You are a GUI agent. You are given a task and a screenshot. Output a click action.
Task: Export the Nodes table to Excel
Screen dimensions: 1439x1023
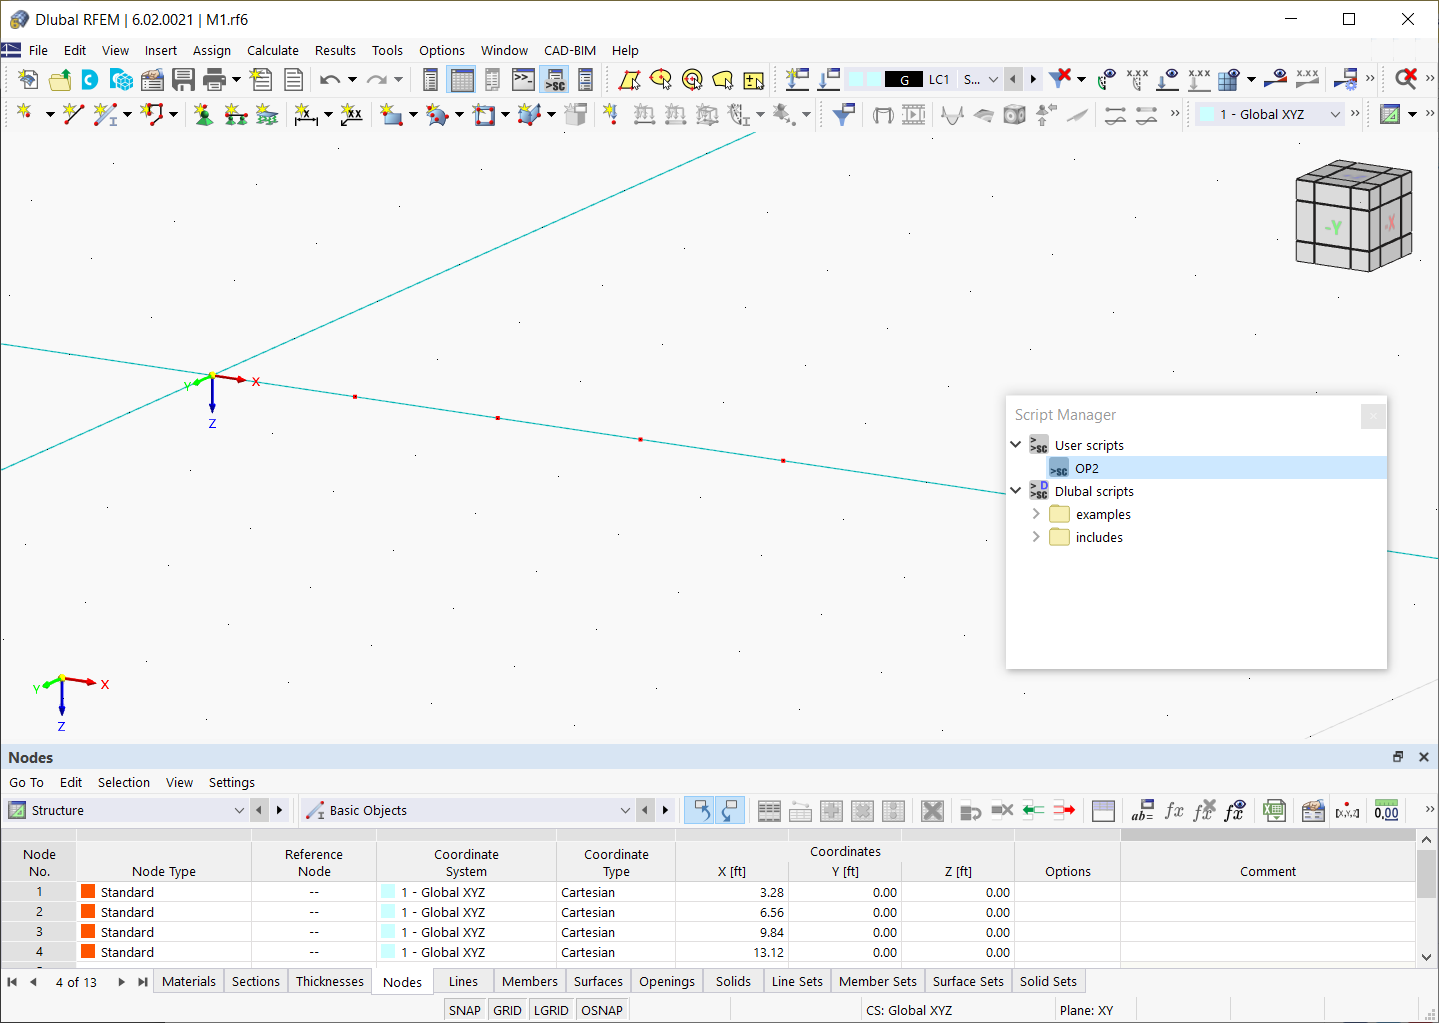(1274, 810)
